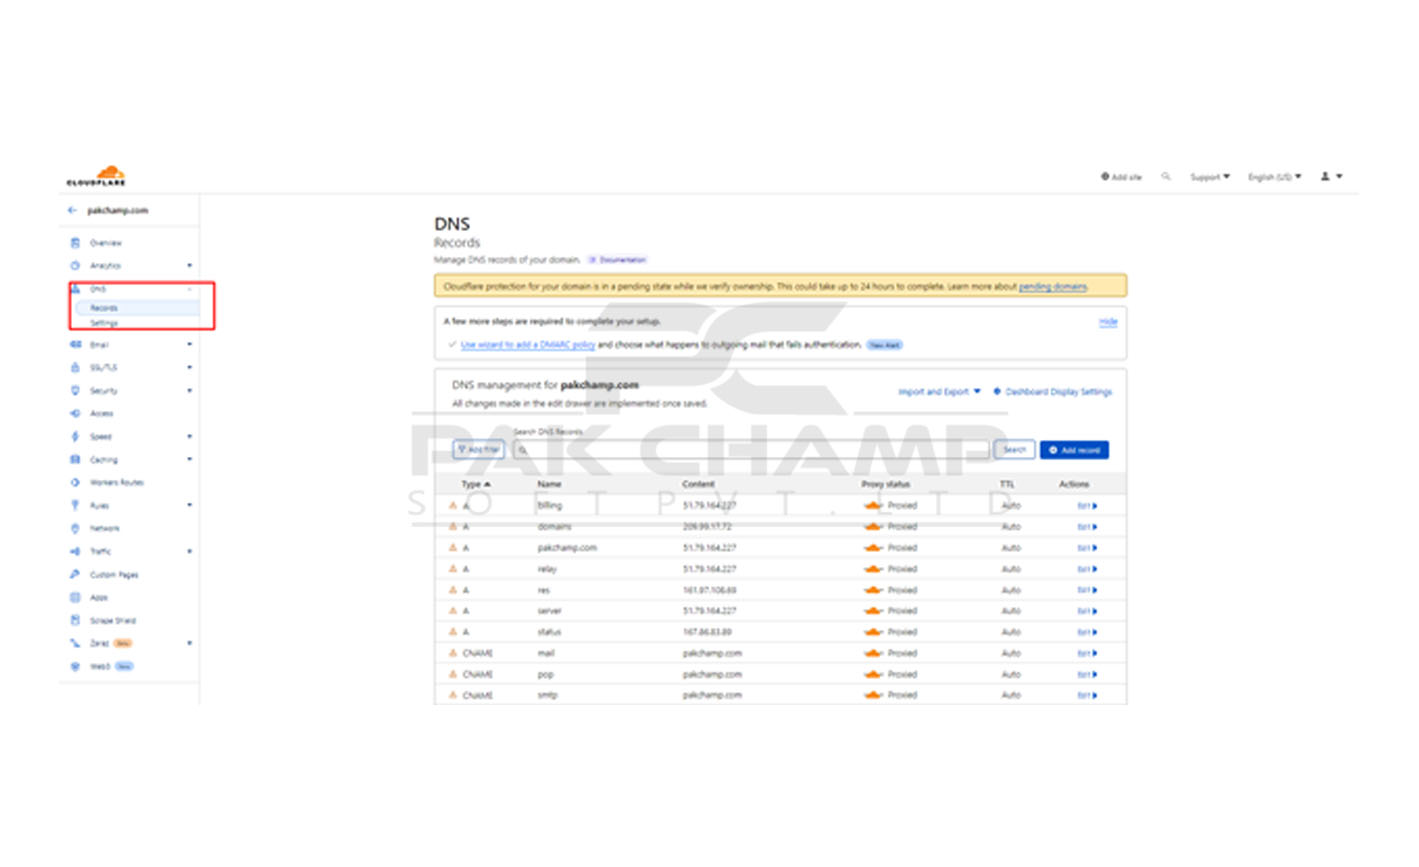Click the SSL/TLS lock icon
Viewport: 1419px width, 867px height.
coord(75,368)
